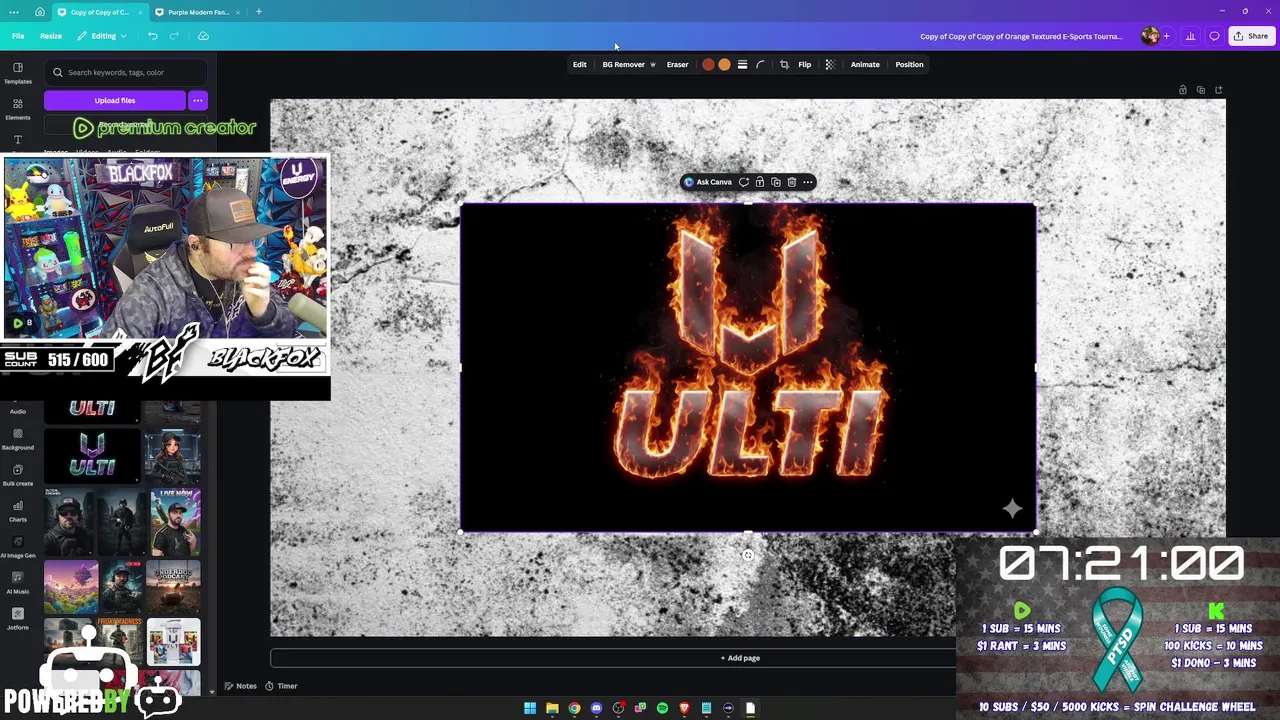
Task: Click the Flip button
Action: point(805,64)
